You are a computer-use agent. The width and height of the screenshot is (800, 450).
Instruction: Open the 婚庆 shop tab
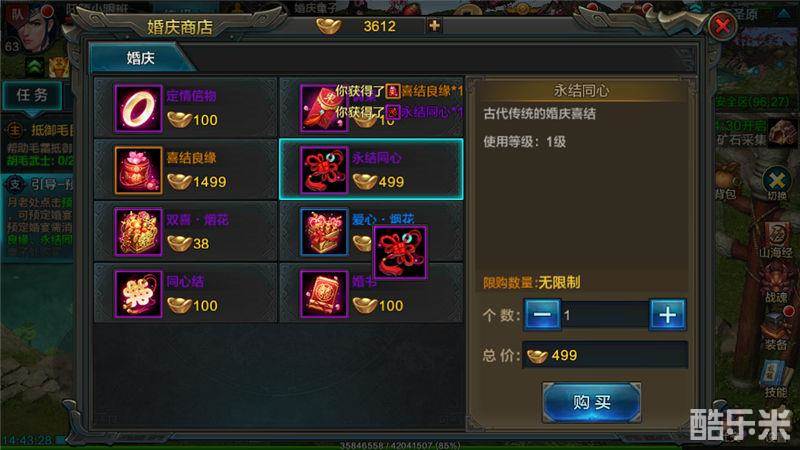tap(140, 58)
